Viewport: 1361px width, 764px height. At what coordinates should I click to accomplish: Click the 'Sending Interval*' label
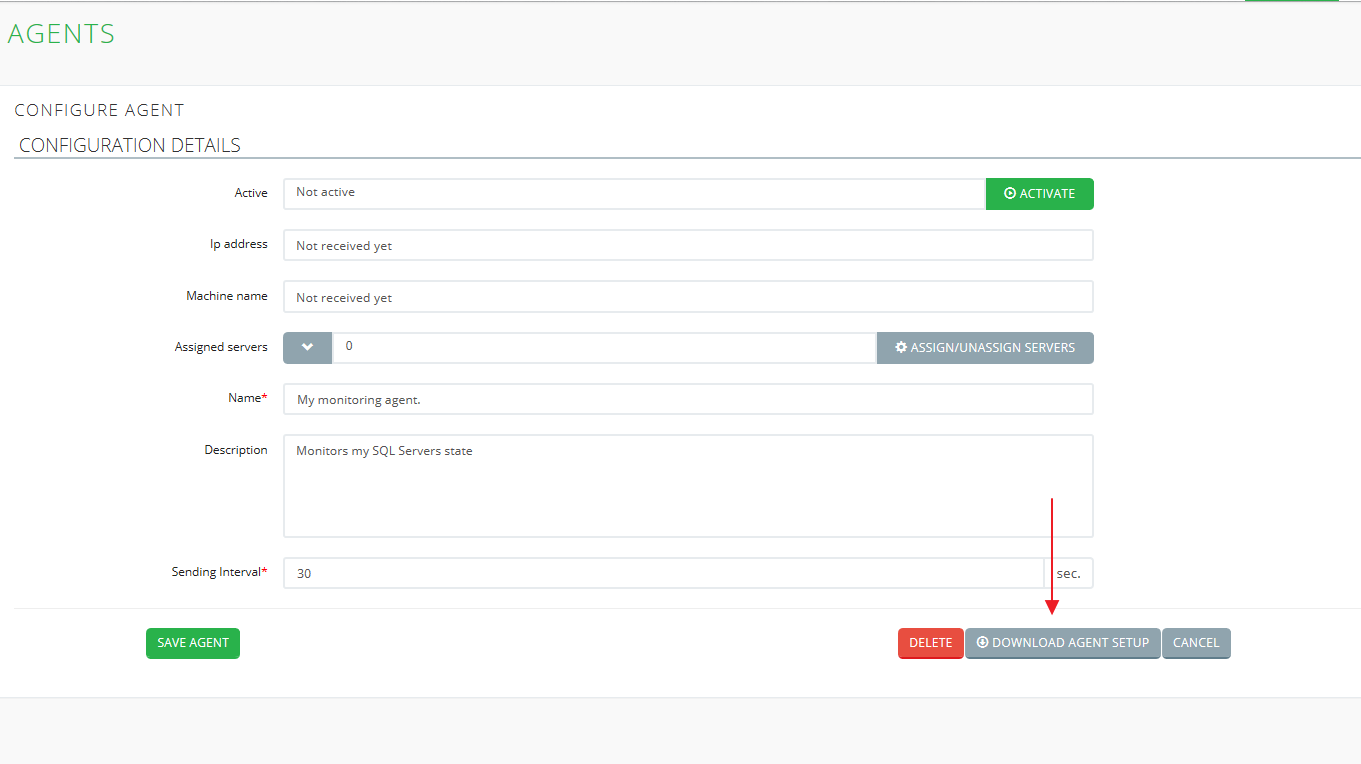click(x=219, y=572)
